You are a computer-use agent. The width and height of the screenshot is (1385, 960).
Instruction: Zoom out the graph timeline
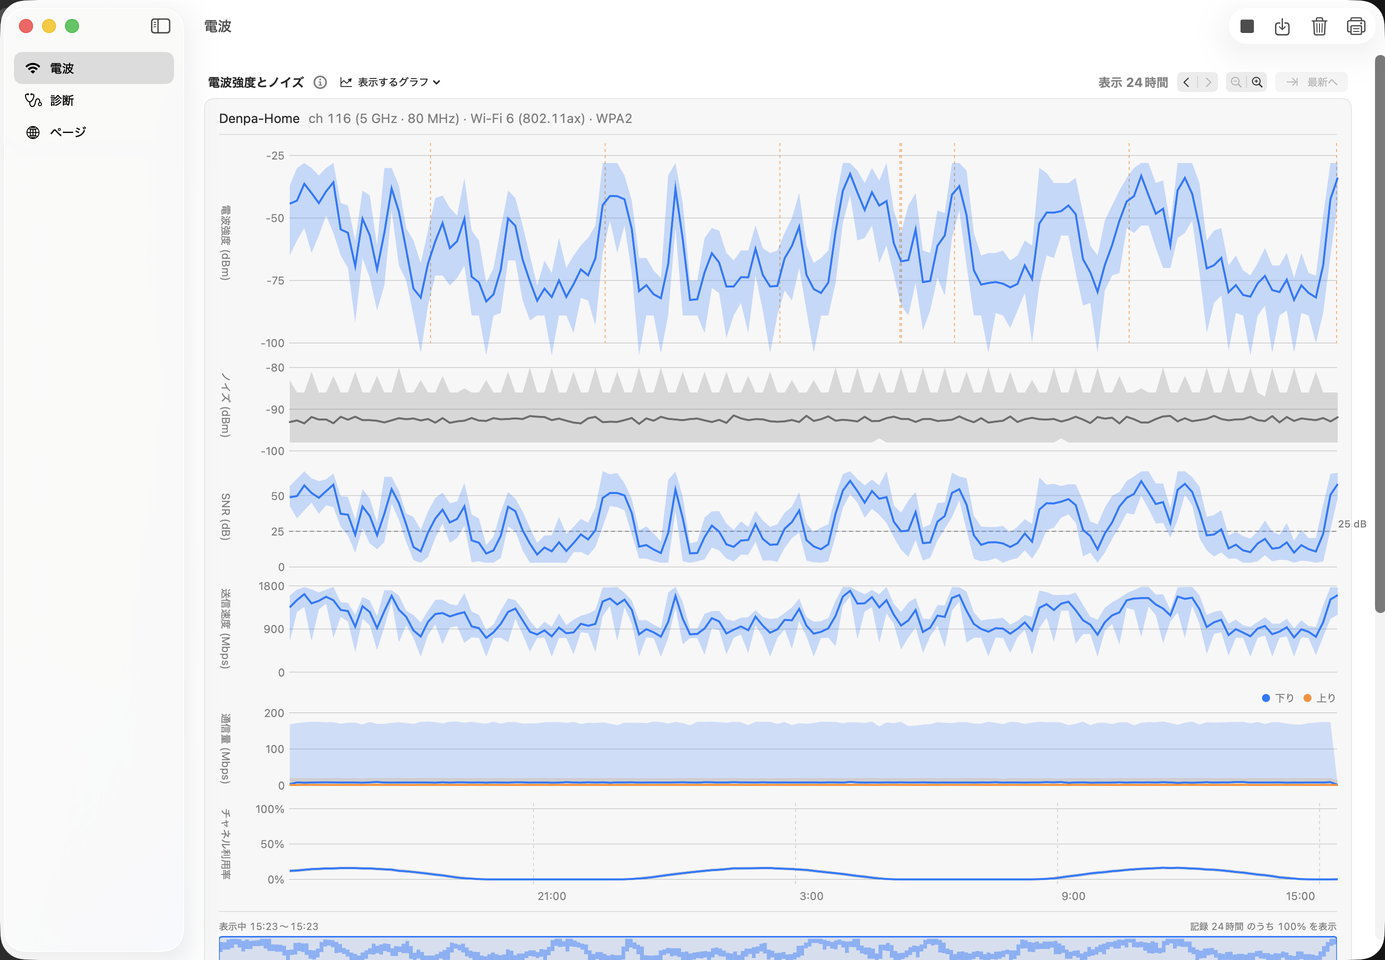[1236, 82]
